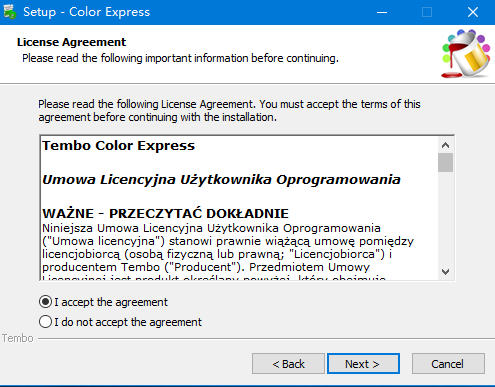Click the setup icon in title bar
The height and width of the screenshot is (387, 495).
[10, 12]
